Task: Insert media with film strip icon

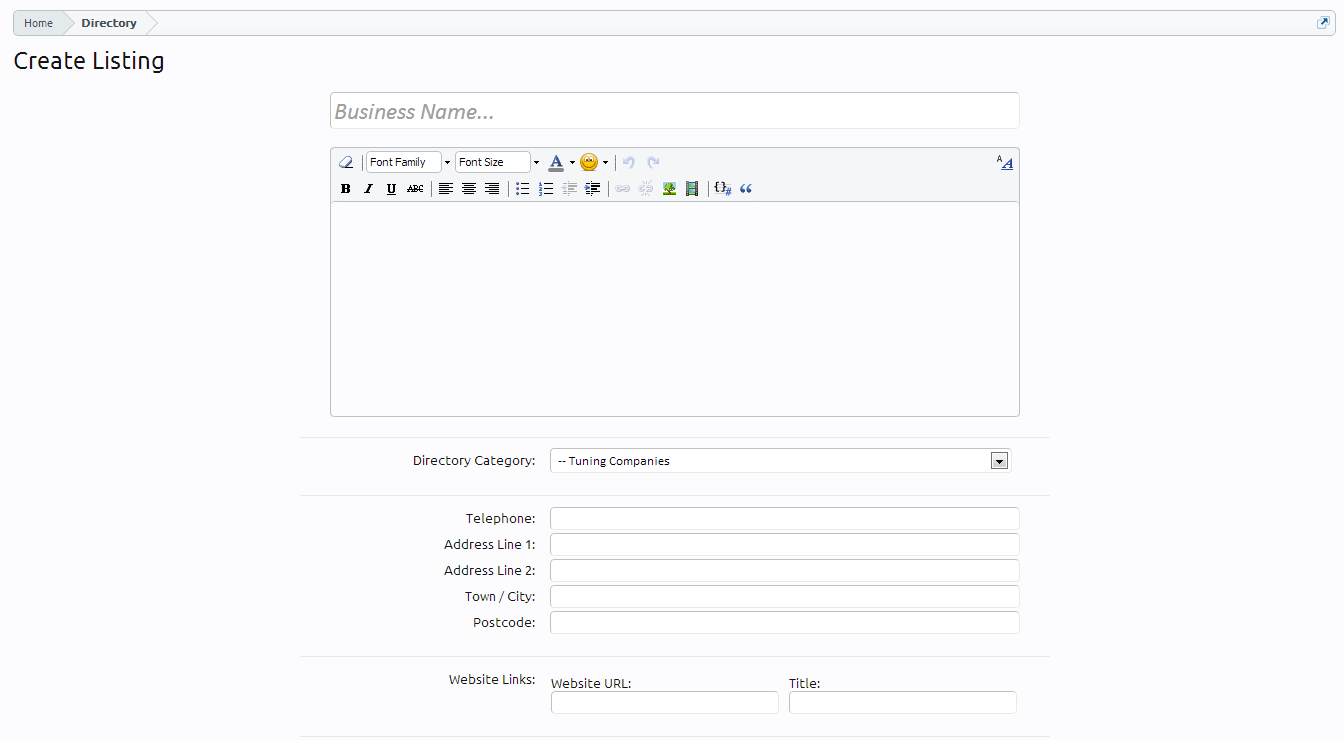Action: coord(692,188)
